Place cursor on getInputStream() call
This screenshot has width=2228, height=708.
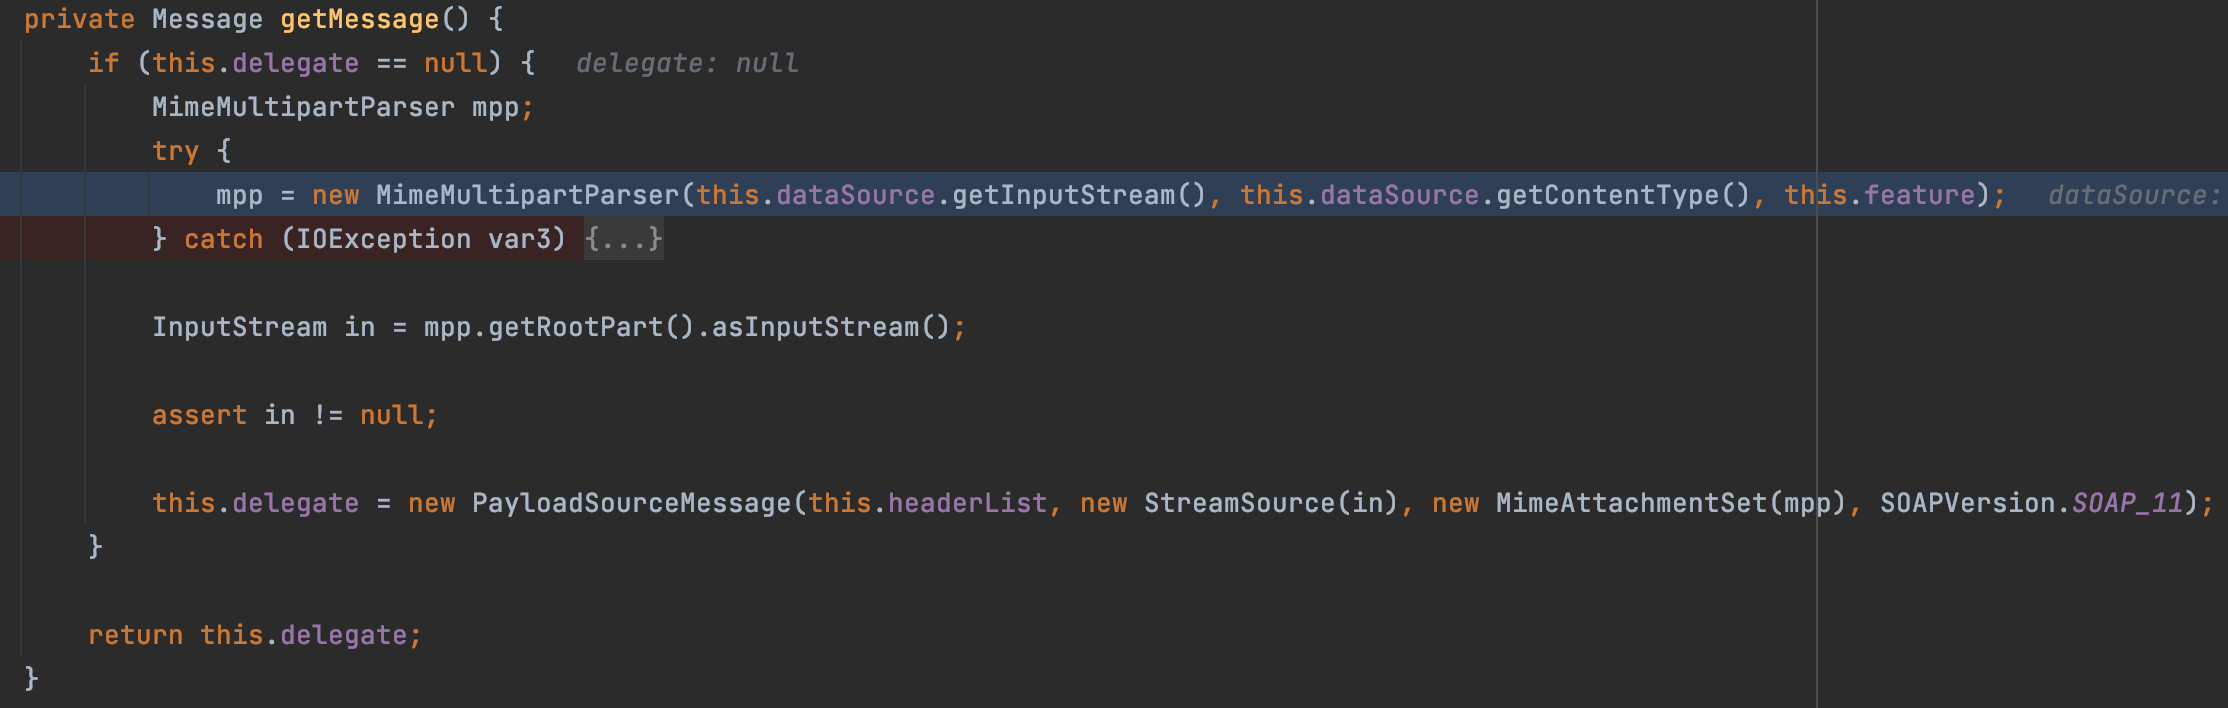pyautogui.click(x=1063, y=195)
